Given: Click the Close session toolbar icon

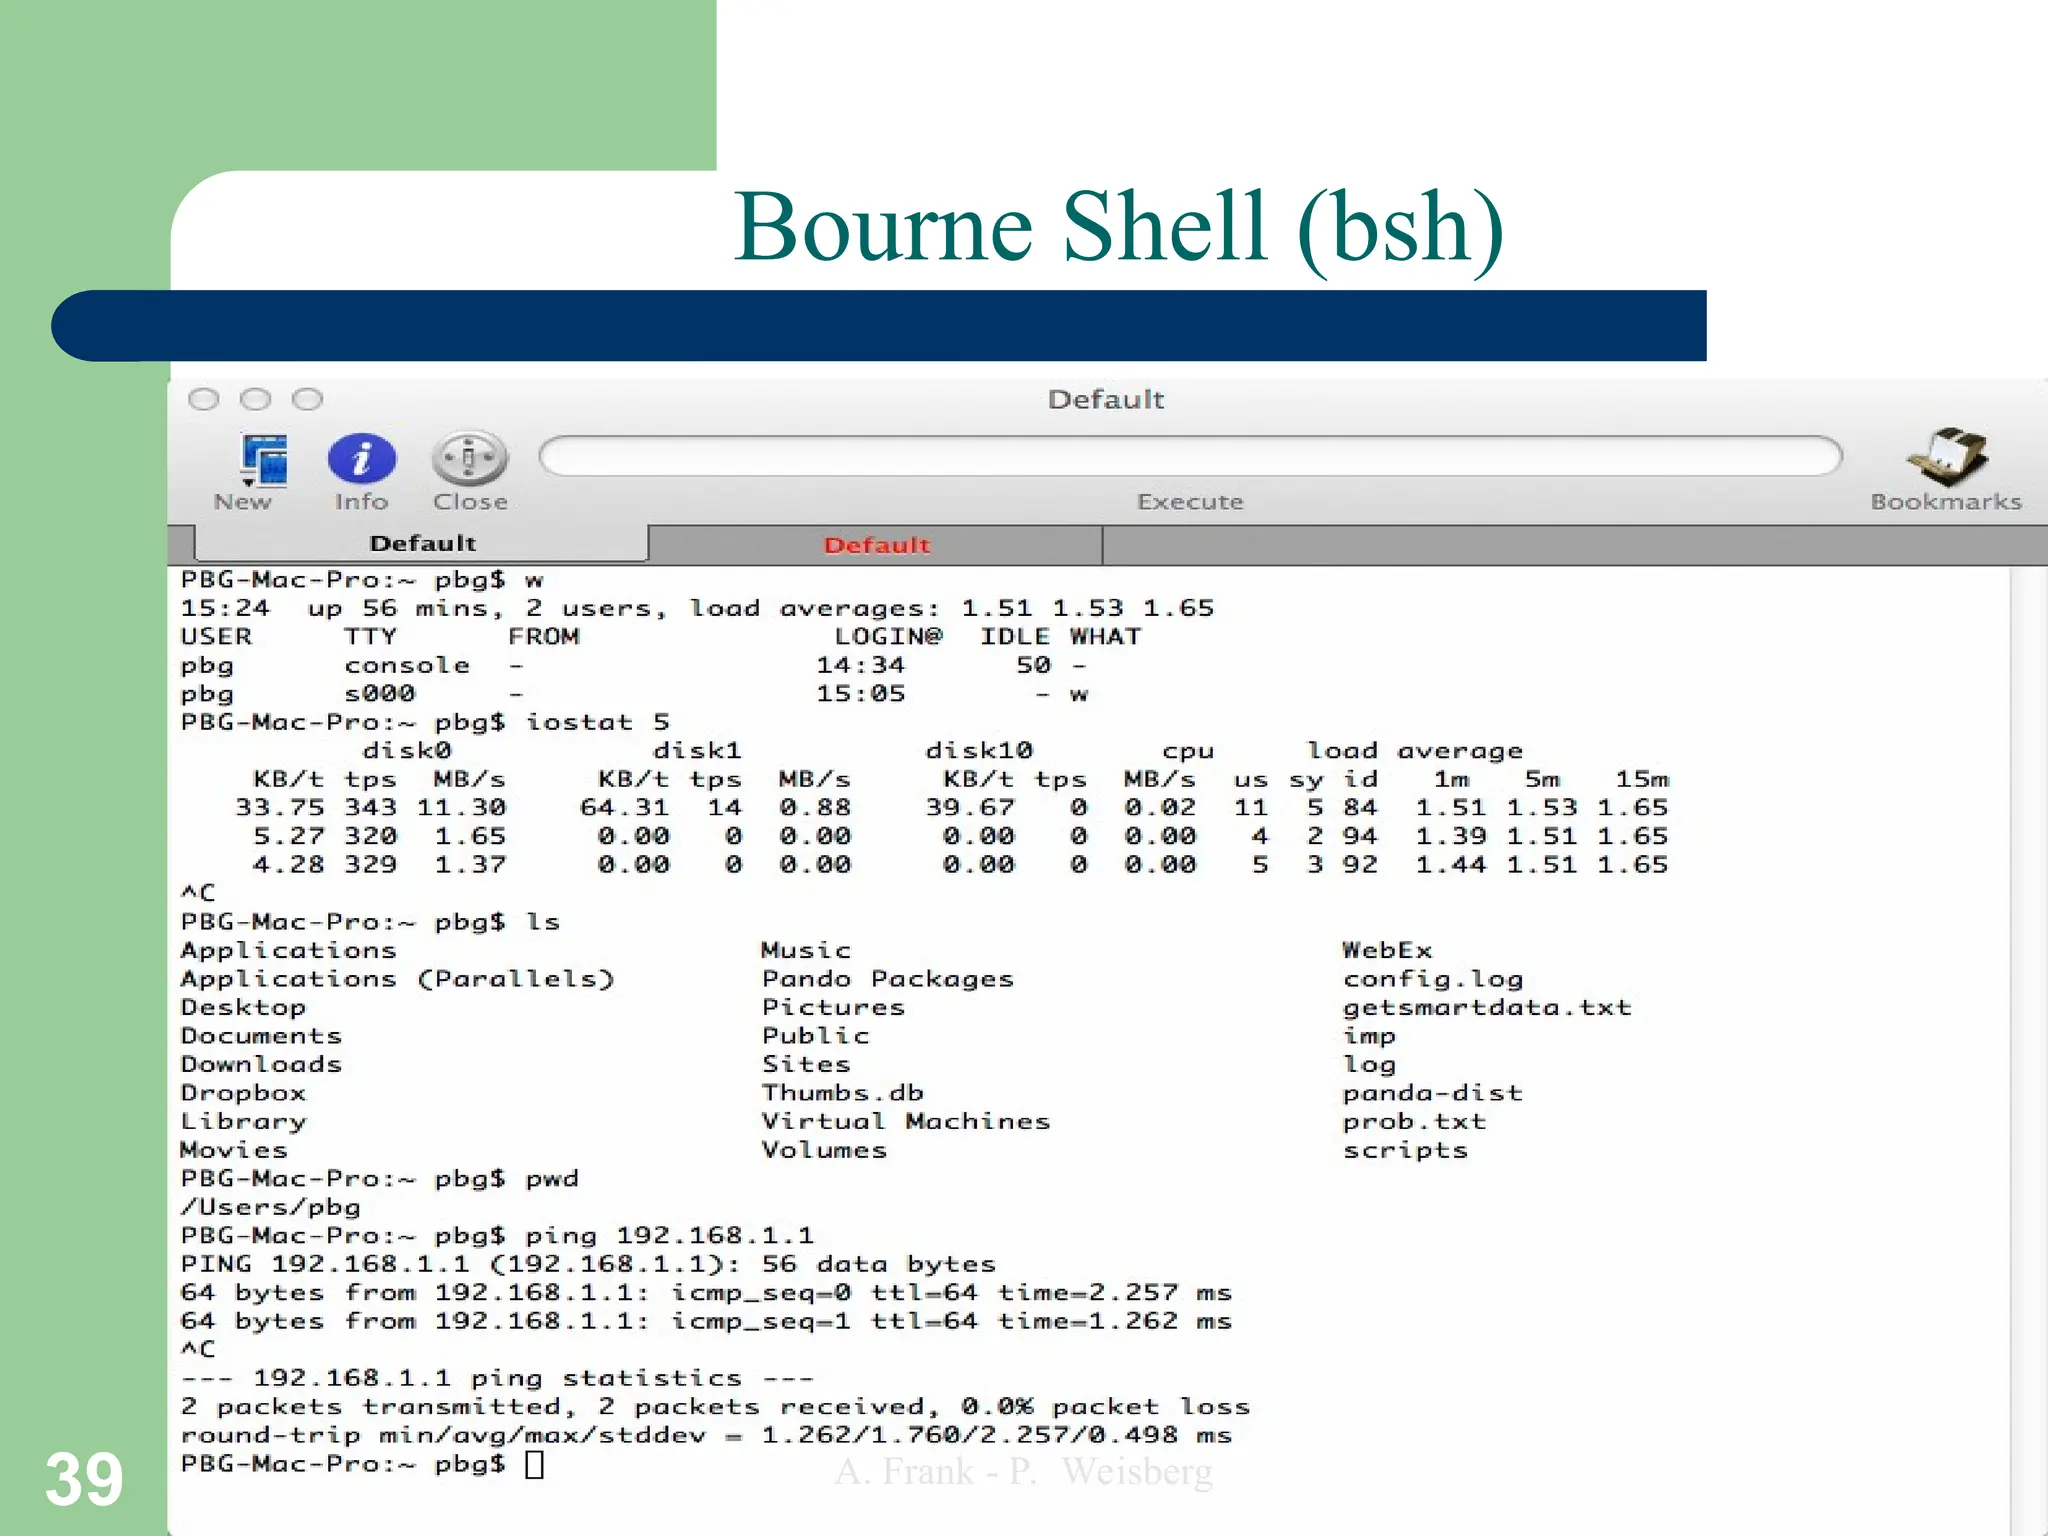Looking at the screenshot, I should coord(470,459).
